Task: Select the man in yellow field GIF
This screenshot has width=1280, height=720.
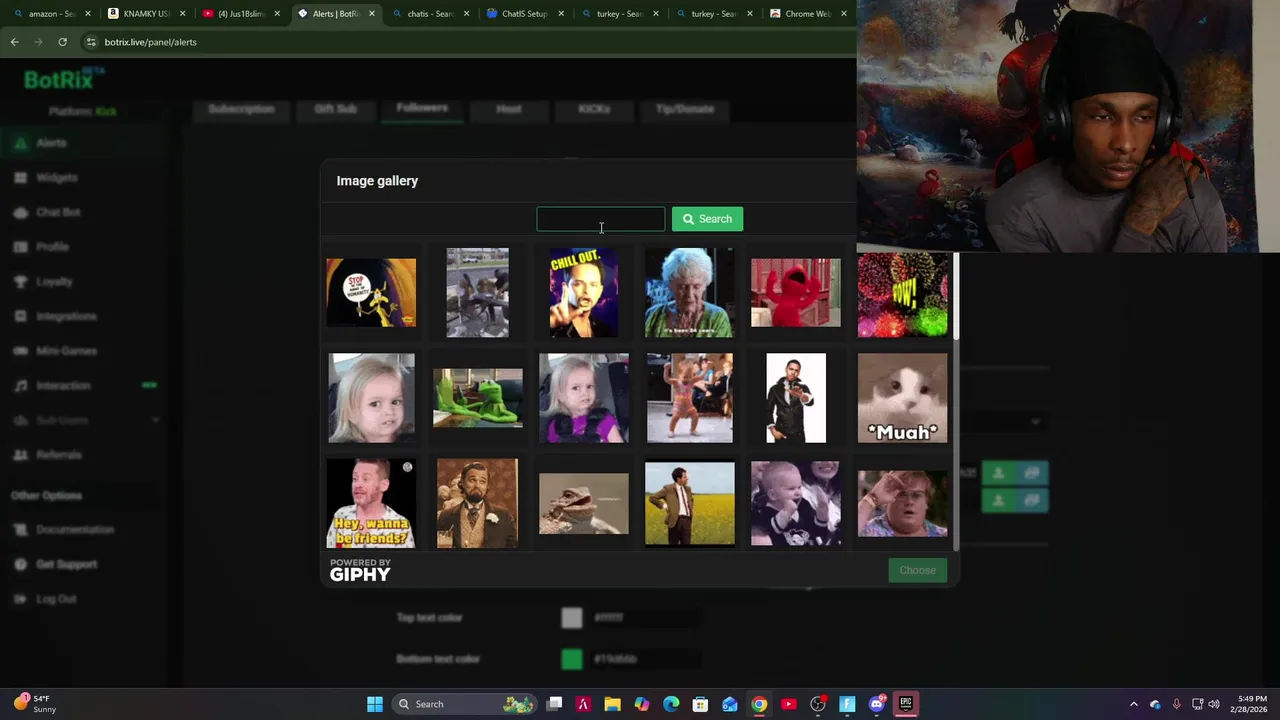Action: pyautogui.click(x=689, y=503)
